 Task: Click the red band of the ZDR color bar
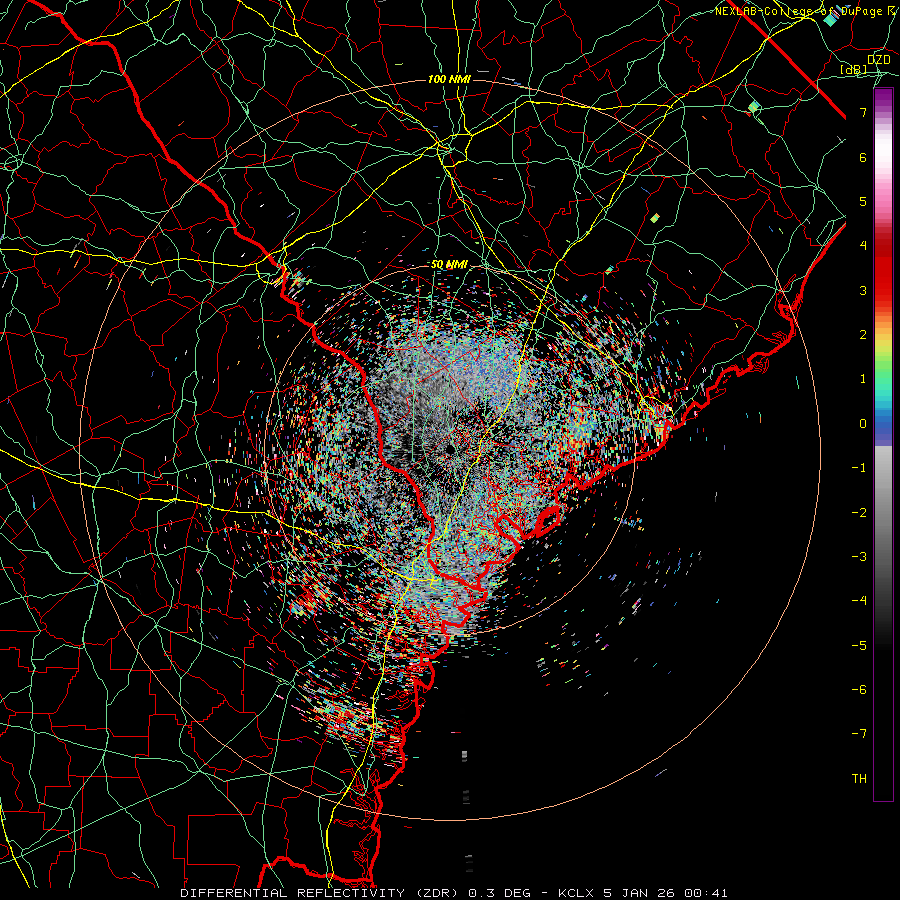[883, 270]
